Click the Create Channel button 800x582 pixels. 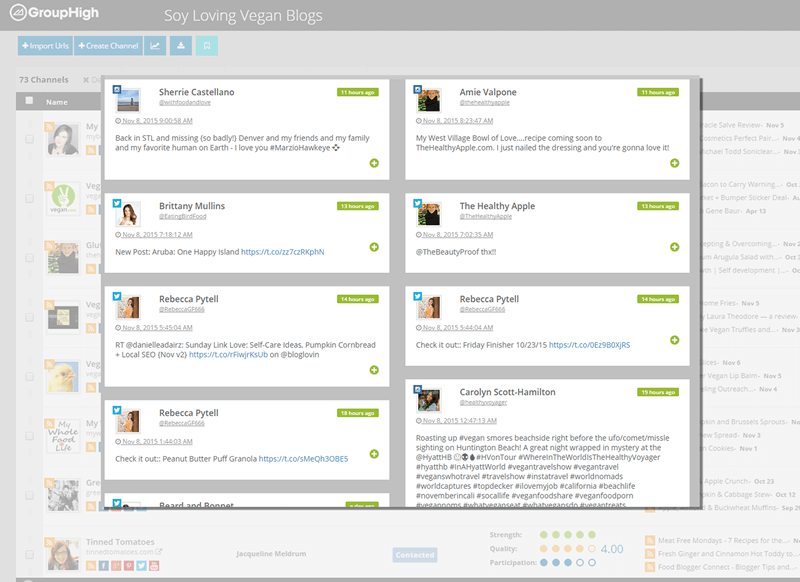coord(107,46)
